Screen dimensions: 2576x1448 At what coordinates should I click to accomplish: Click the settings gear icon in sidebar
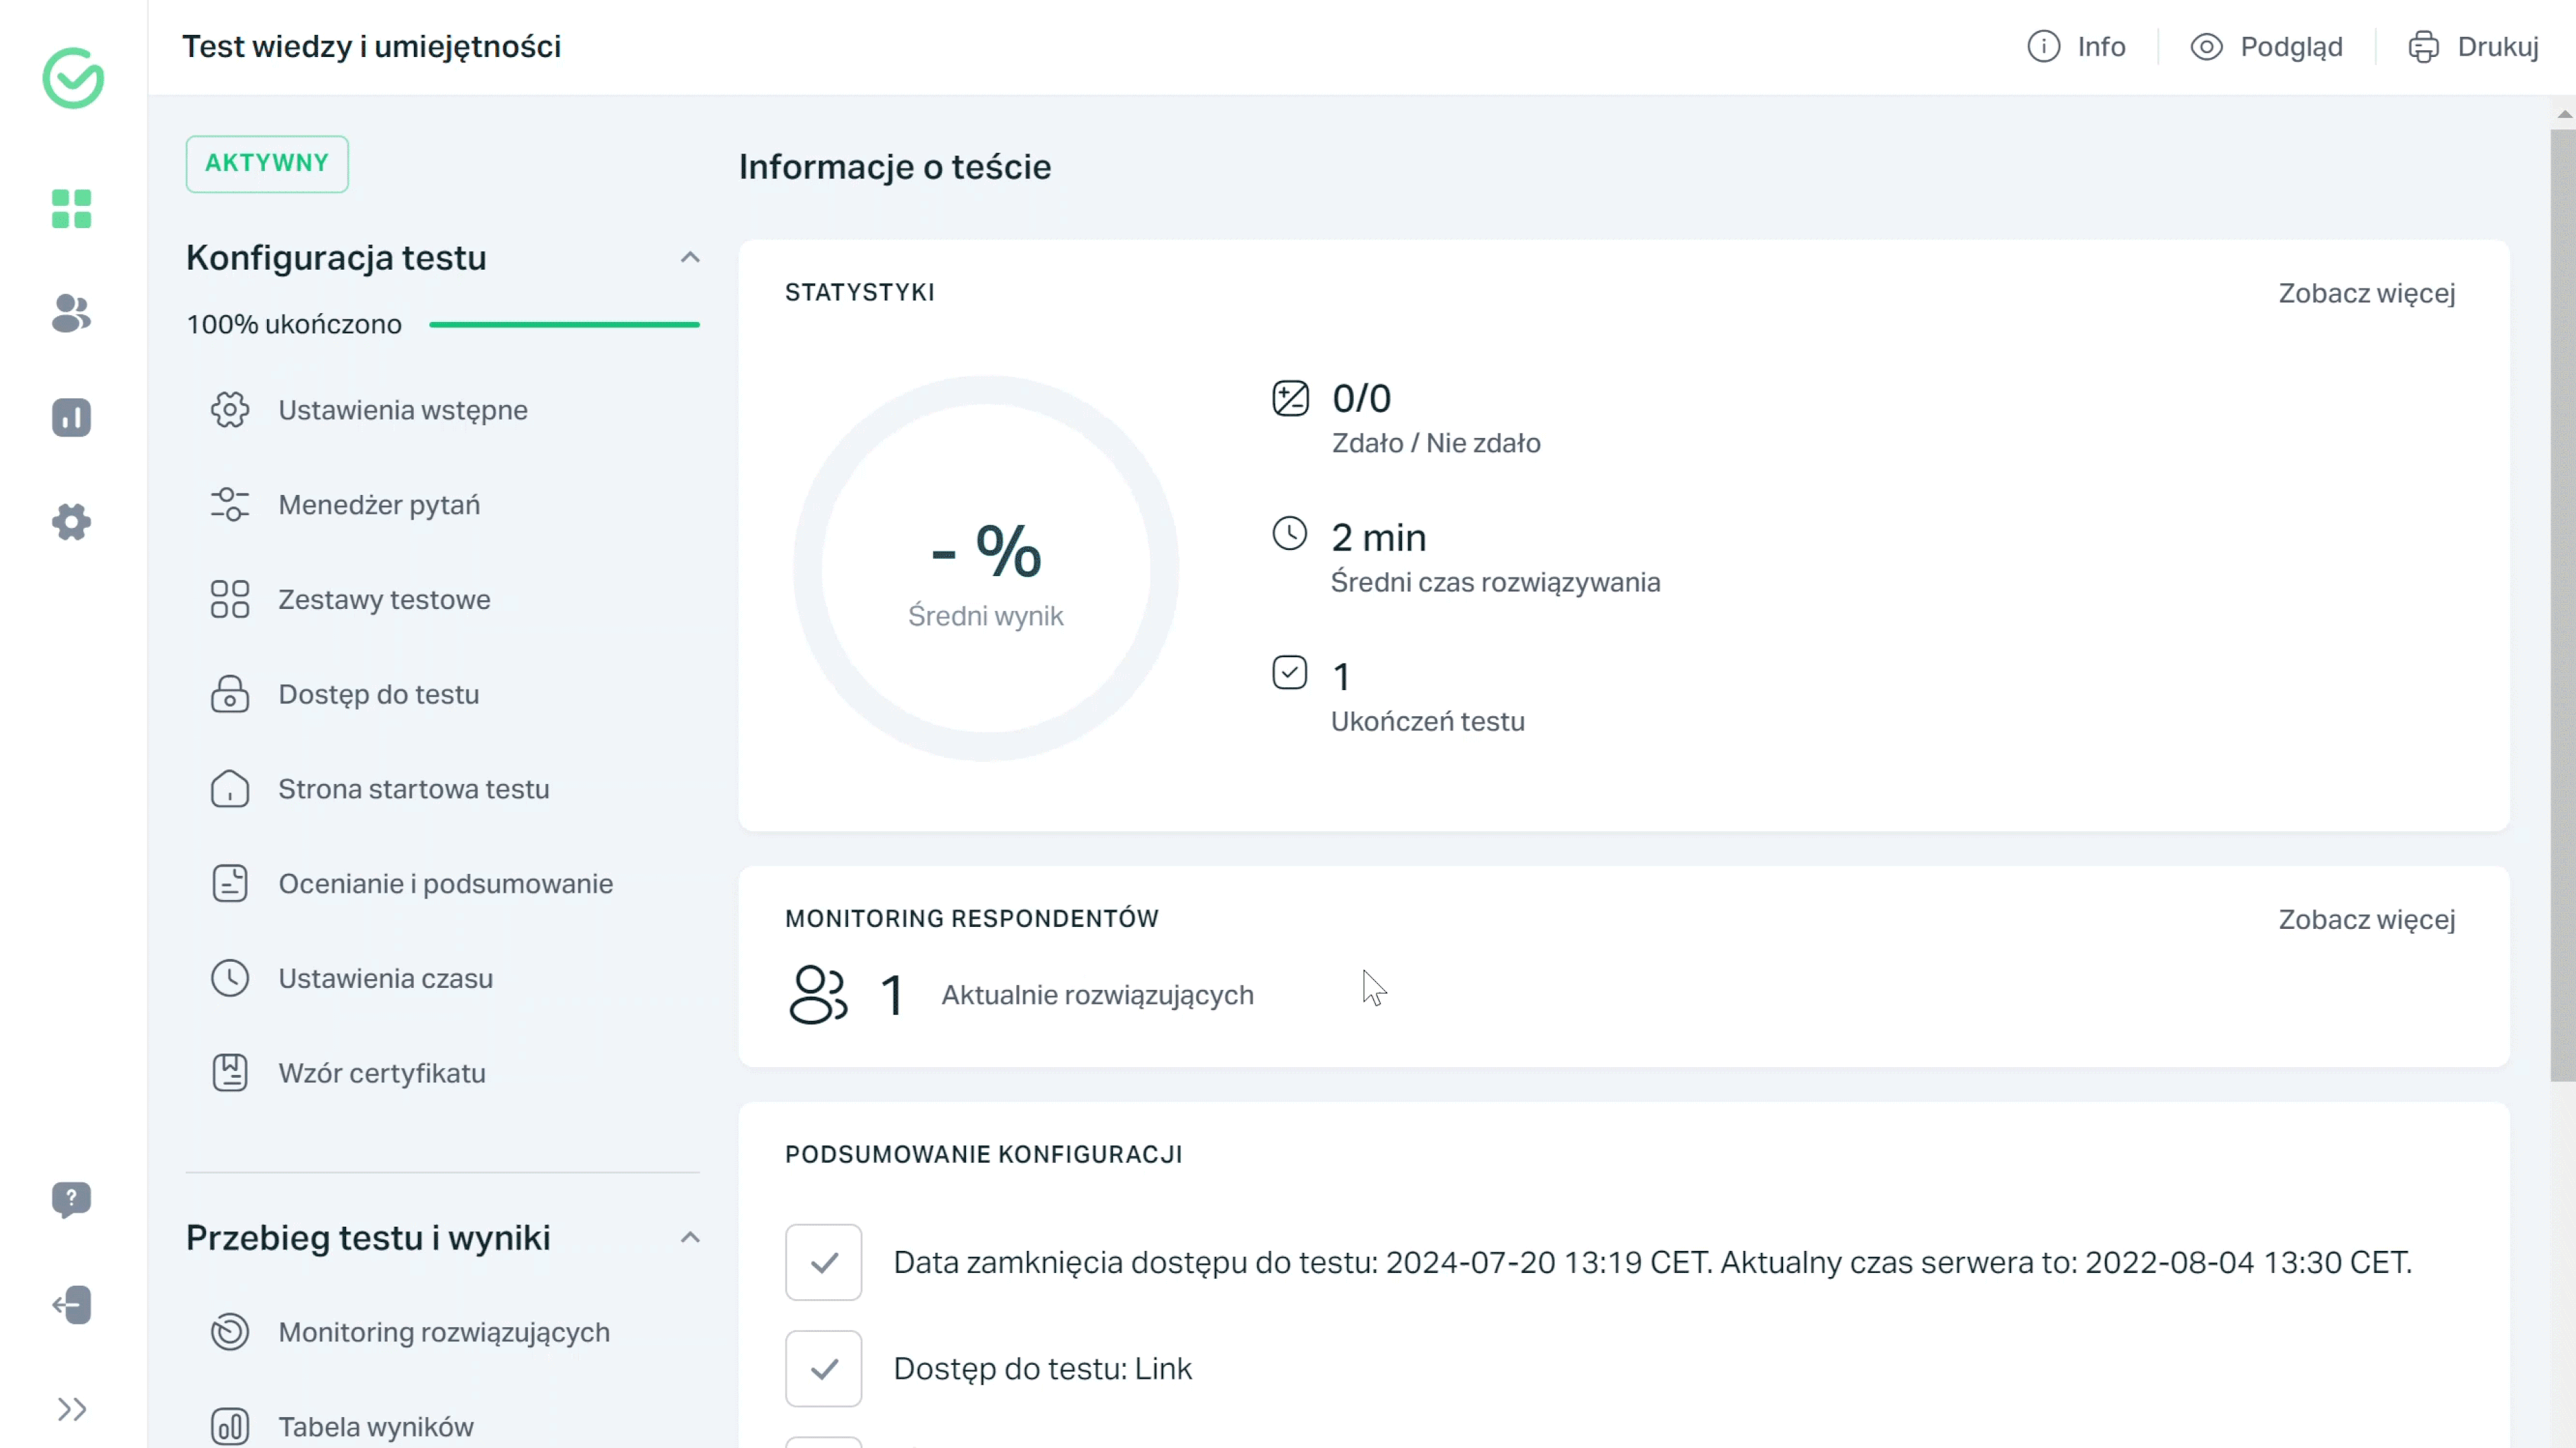click(x=72, y=522)
